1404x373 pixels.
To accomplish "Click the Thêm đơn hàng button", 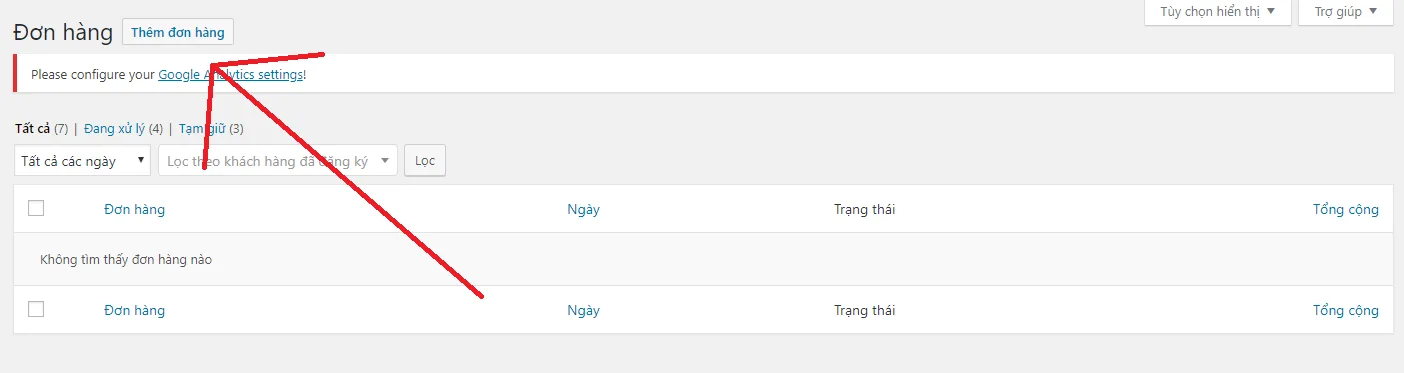I will pyautogui.click(x=178, y=32).
